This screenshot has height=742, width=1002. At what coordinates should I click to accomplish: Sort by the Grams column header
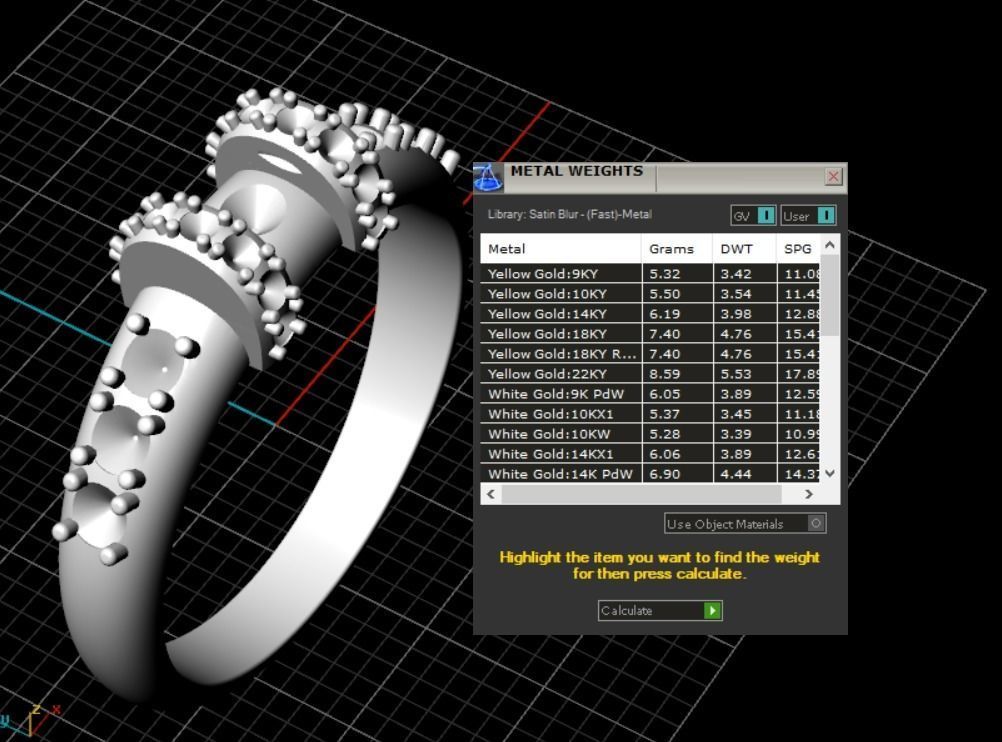click(677, 249)
